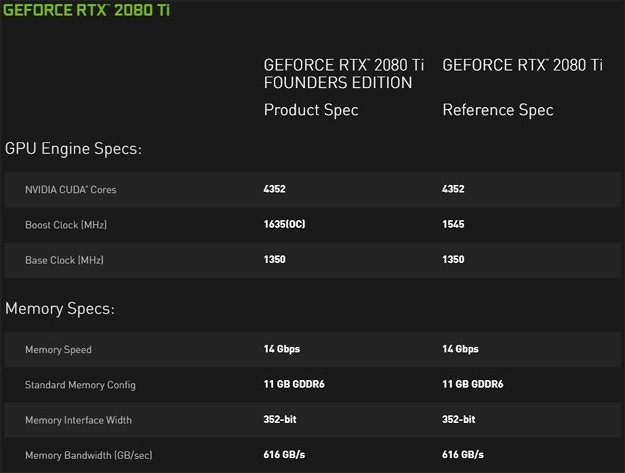Select Founders Edition base clock 1350
Viewport: 625px width, 473px height.
point(274,259)
